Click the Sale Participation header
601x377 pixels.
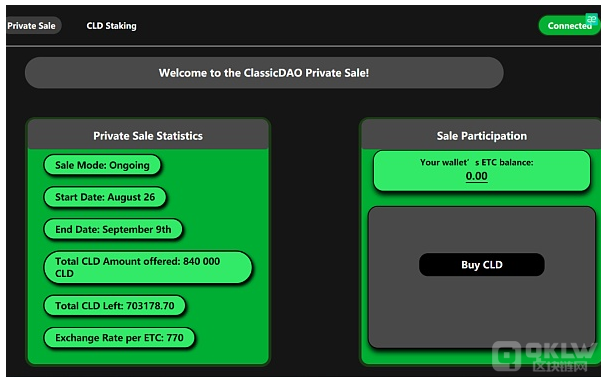point(481,135)
